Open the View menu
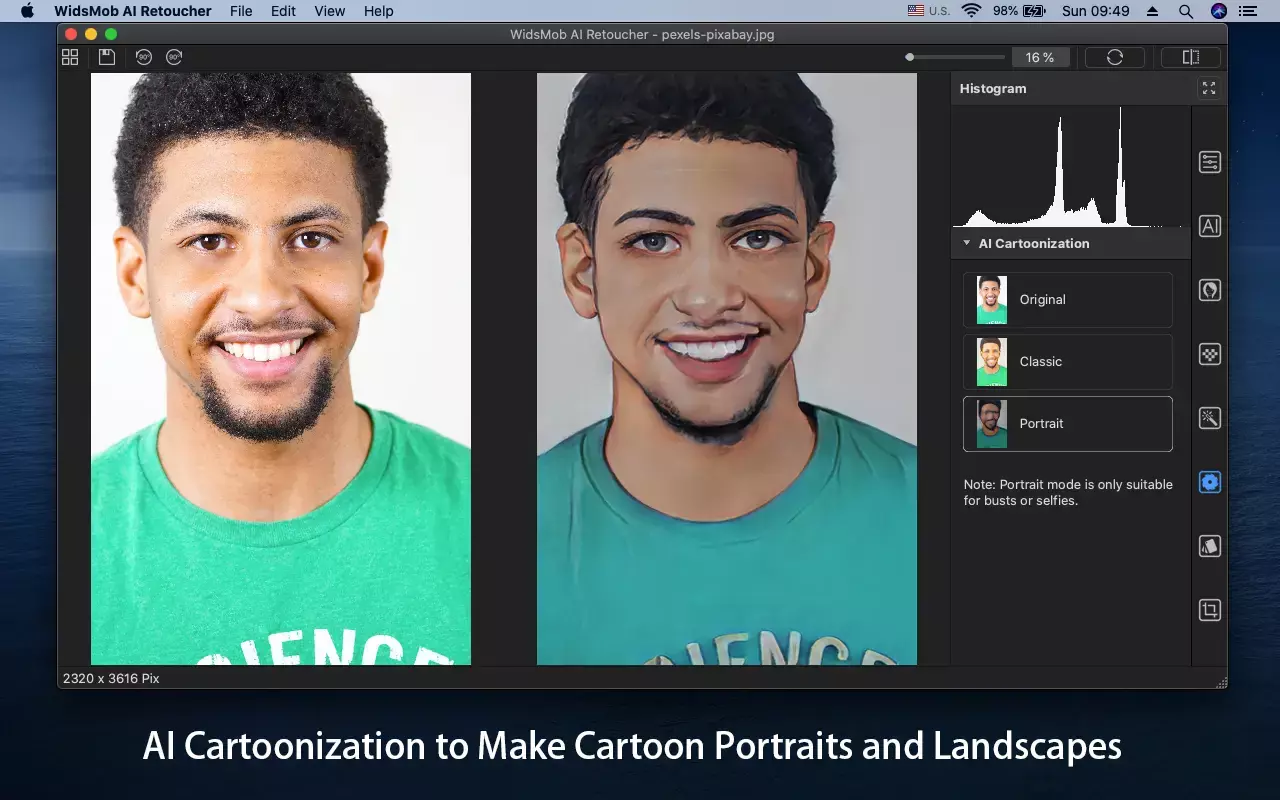Image resolution: width=1280 pixels, height=800 pixels. (329, 11)
